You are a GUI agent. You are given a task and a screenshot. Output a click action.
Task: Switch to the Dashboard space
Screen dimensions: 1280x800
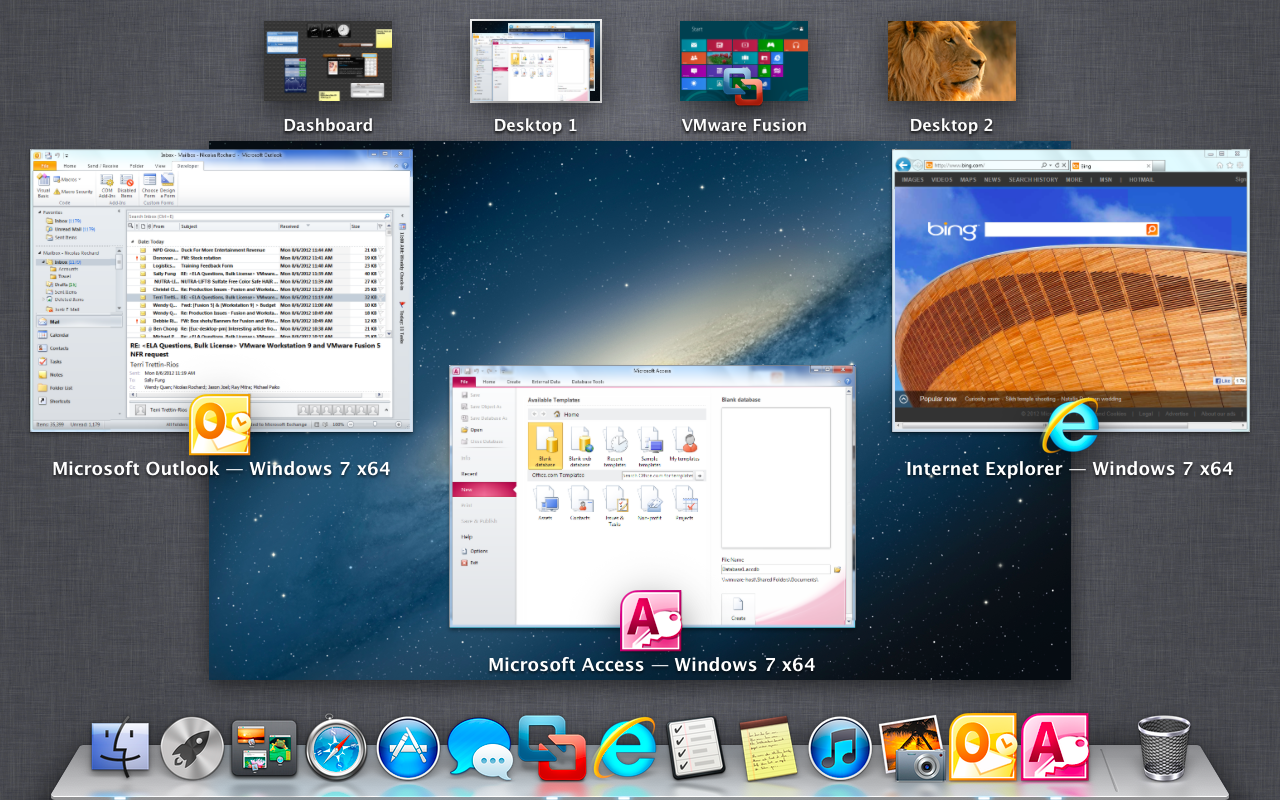coord(328,62)
